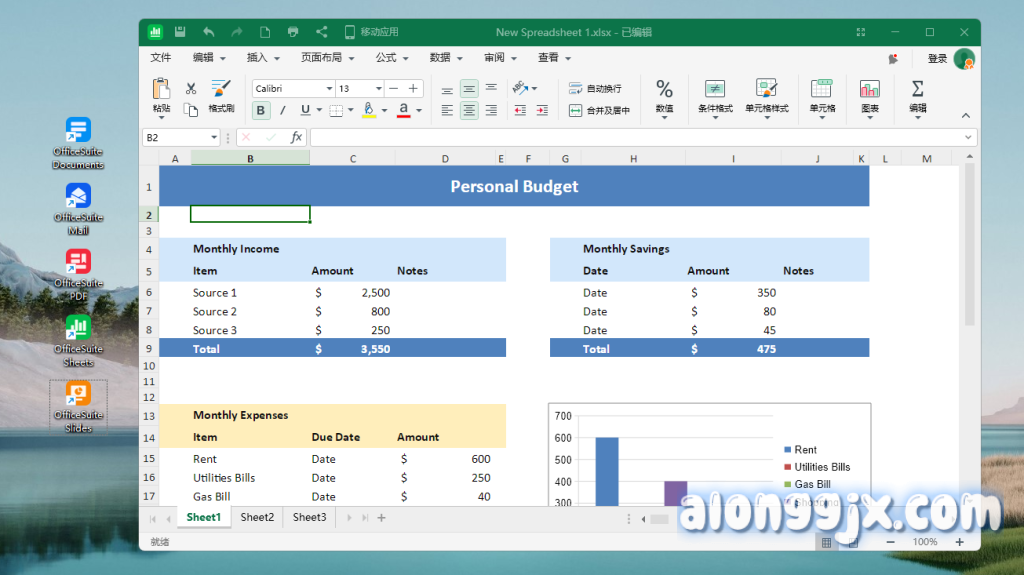Switch to the Sheet2 tab

257,517
